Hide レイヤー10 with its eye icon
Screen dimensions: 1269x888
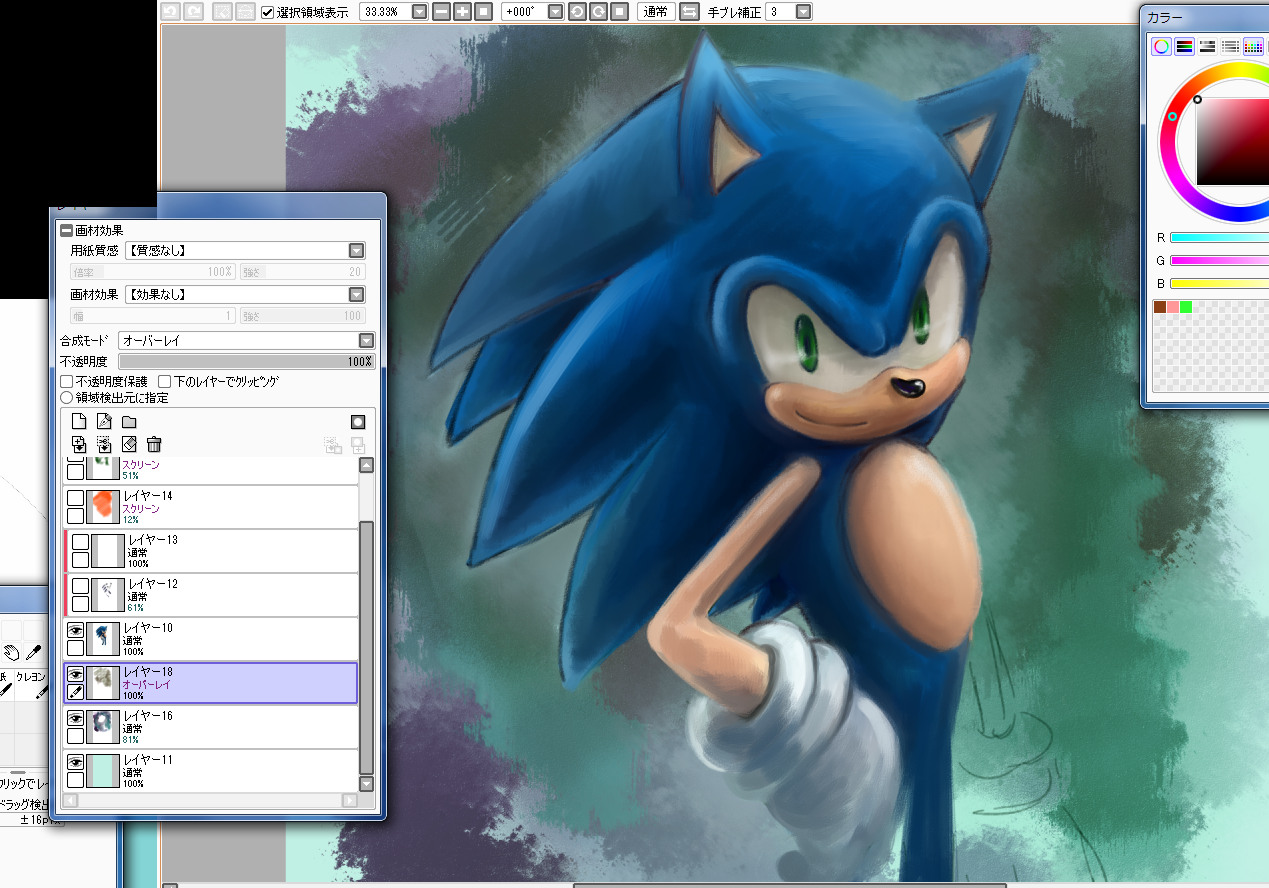(75, 631)
